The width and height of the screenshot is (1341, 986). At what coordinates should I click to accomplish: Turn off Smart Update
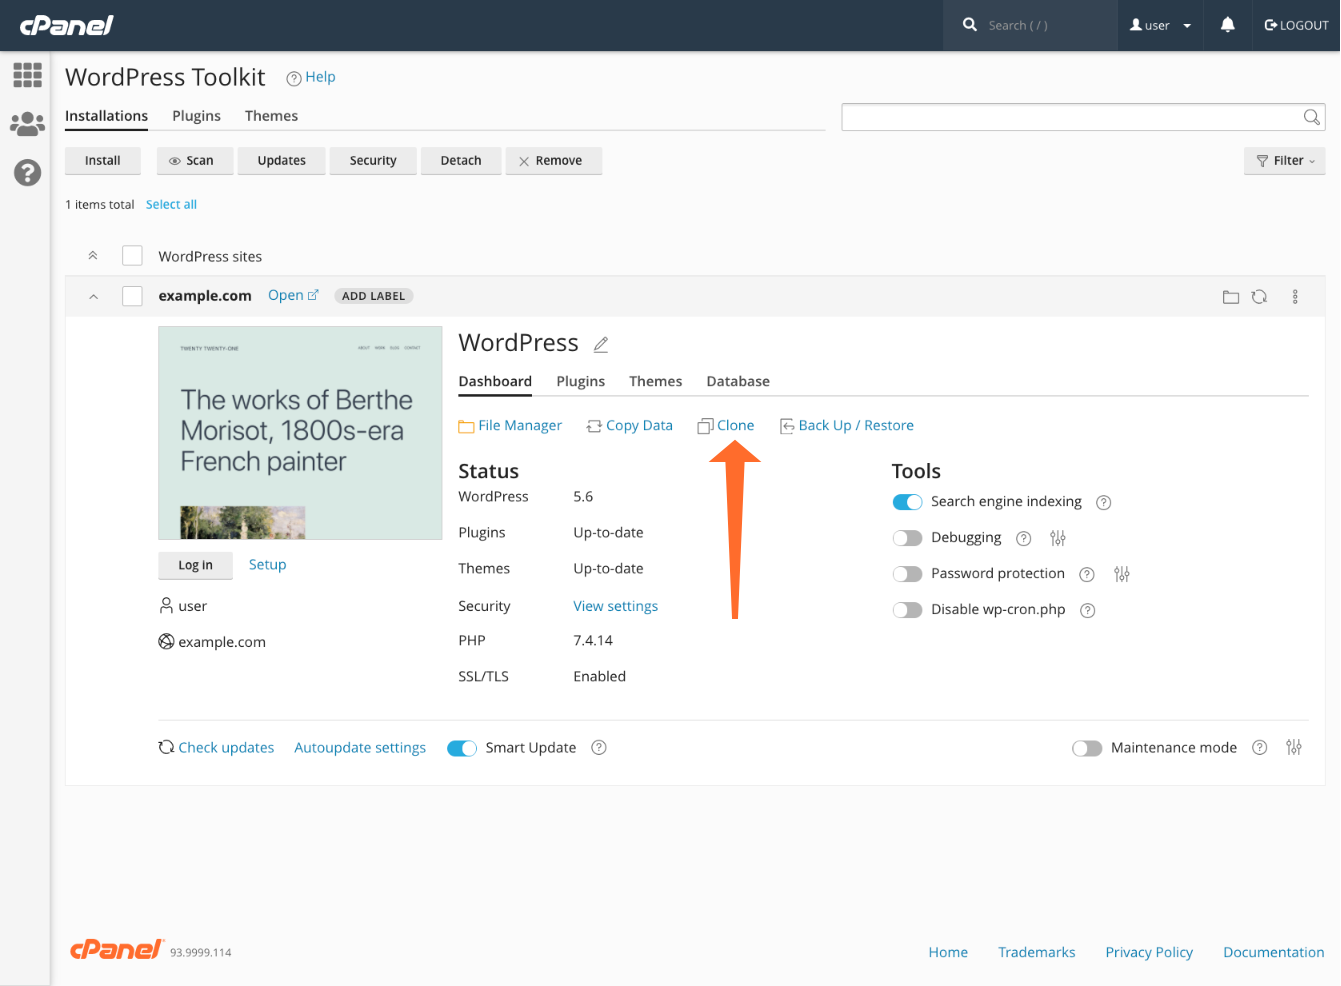pos(462,747)
